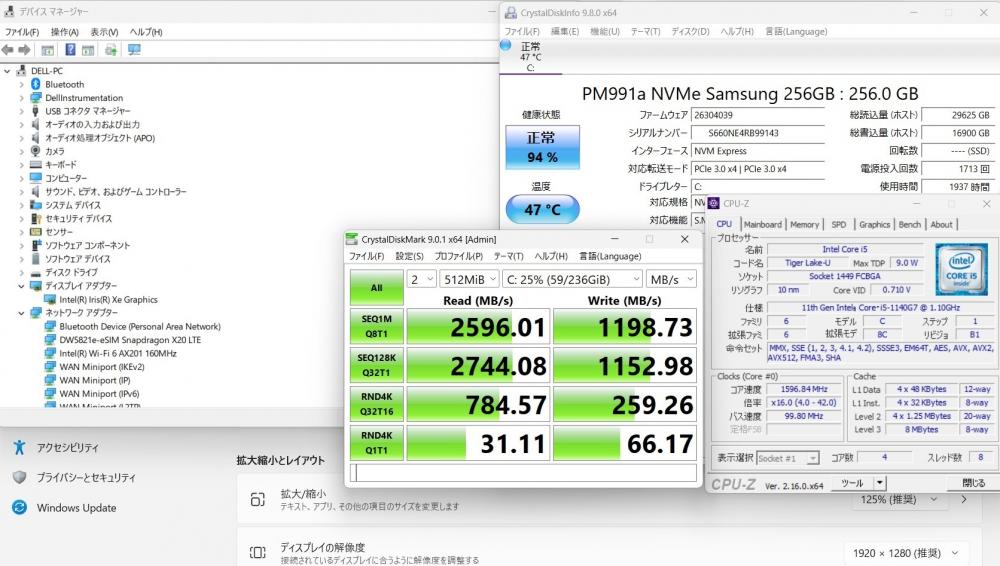
Task: Open Accessibility in Settings sidebar
Action: coord(67,447)
